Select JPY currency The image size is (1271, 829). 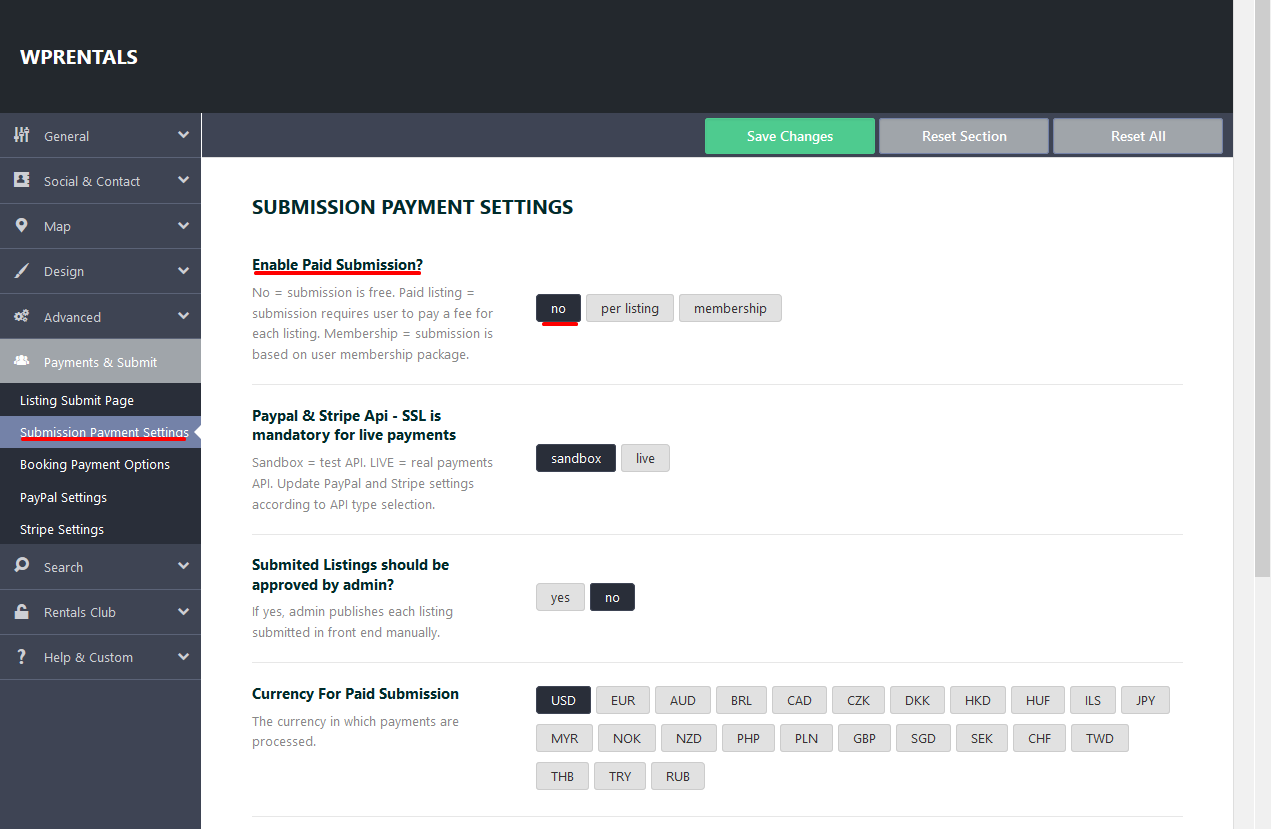[x=1146, y=700]
